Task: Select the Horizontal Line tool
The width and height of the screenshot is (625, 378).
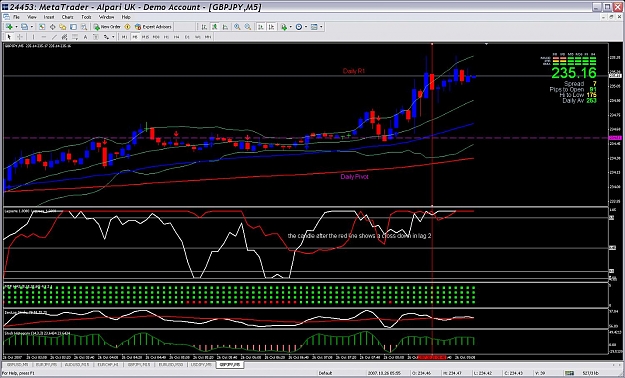Action: 44,37
